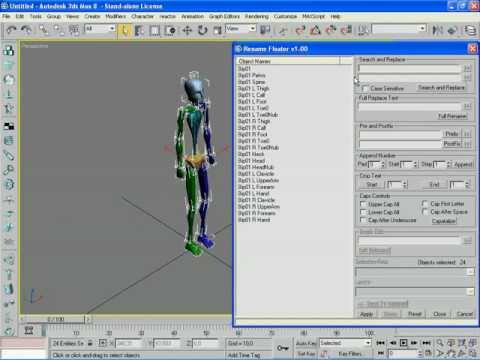Click the Prefix button
Viewport: 480px width, 360px height.
click(452, 134)
